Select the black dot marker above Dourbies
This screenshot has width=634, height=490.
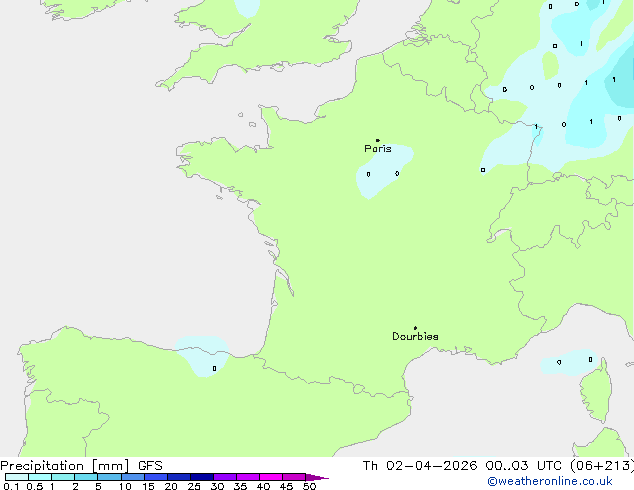tap(415, 328)
